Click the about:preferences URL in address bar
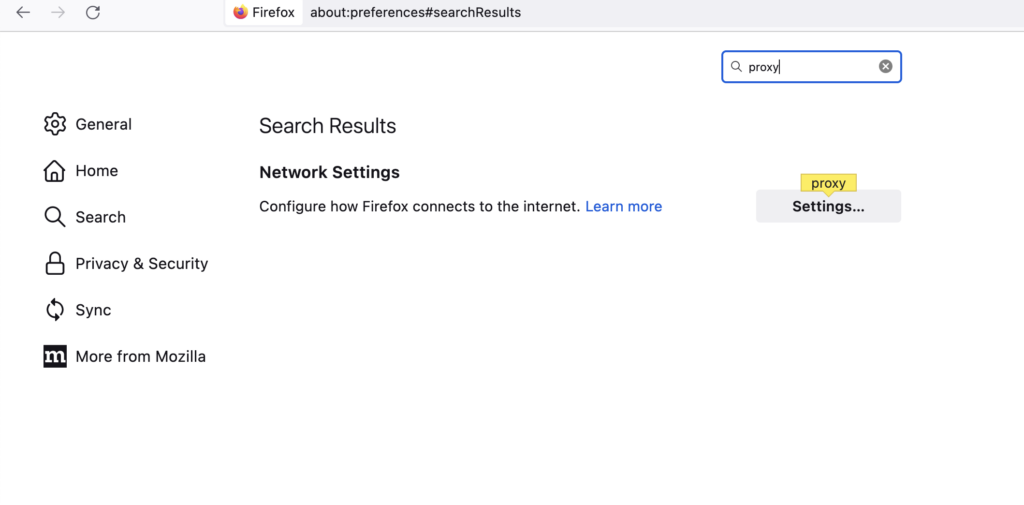Screen dimensions: 1024x505 [415, 12]
